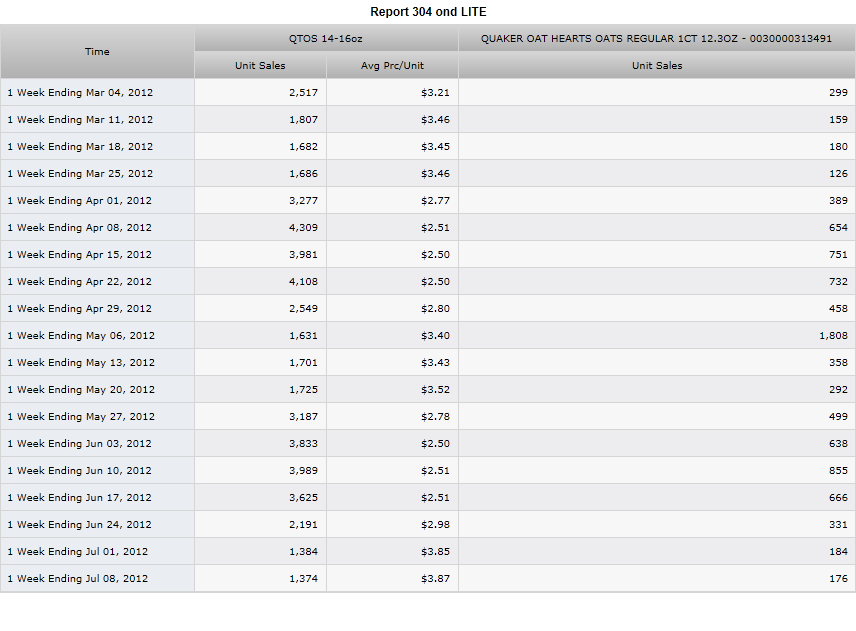
Task: Click average price $3.21
Action: point(436,93)
